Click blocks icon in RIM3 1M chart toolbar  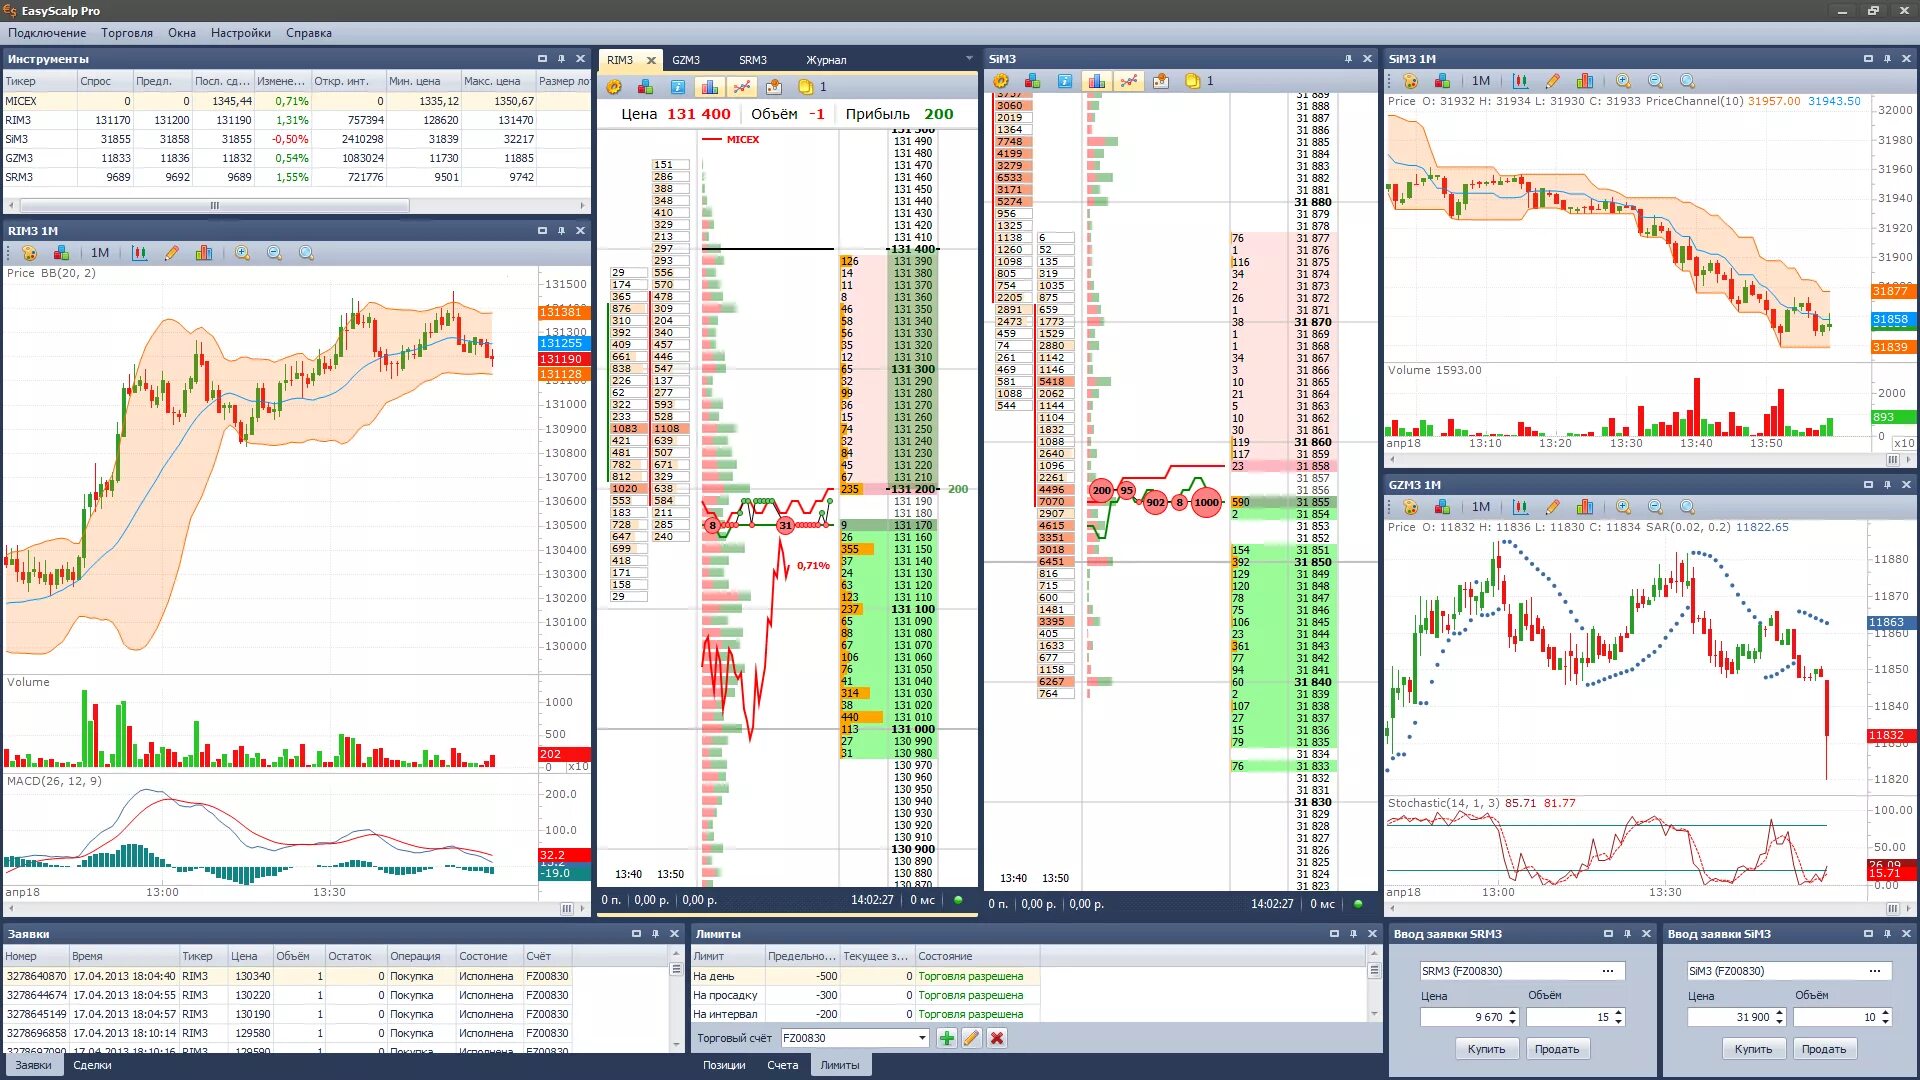coord(62,253)
